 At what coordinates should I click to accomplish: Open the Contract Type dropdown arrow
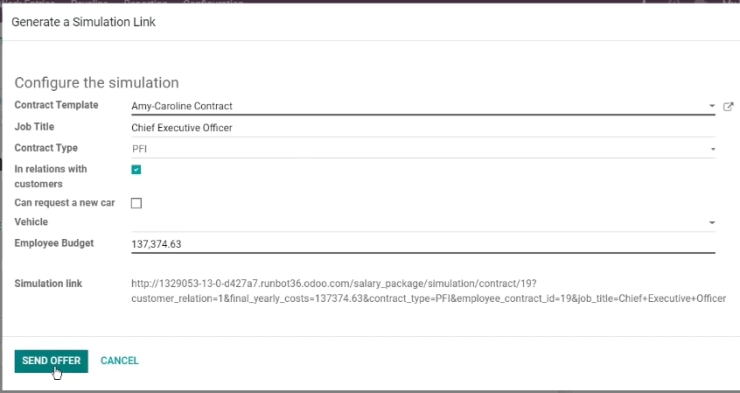(x=713, y=149)
